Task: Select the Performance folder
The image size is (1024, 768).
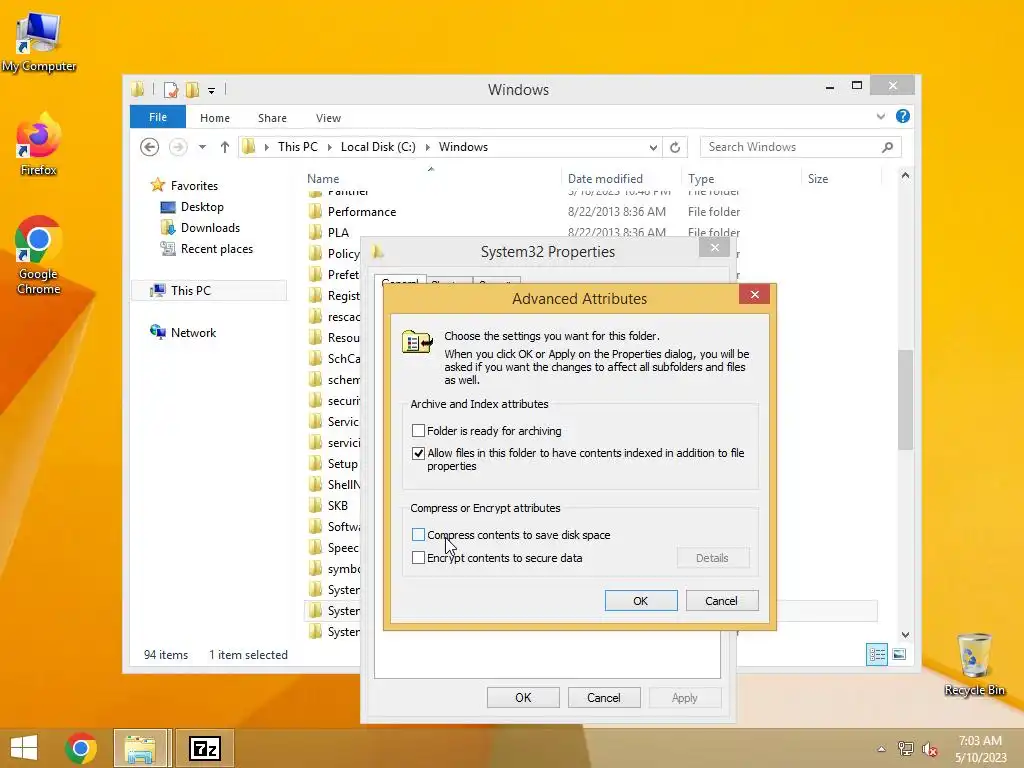Action: [362, 212]
